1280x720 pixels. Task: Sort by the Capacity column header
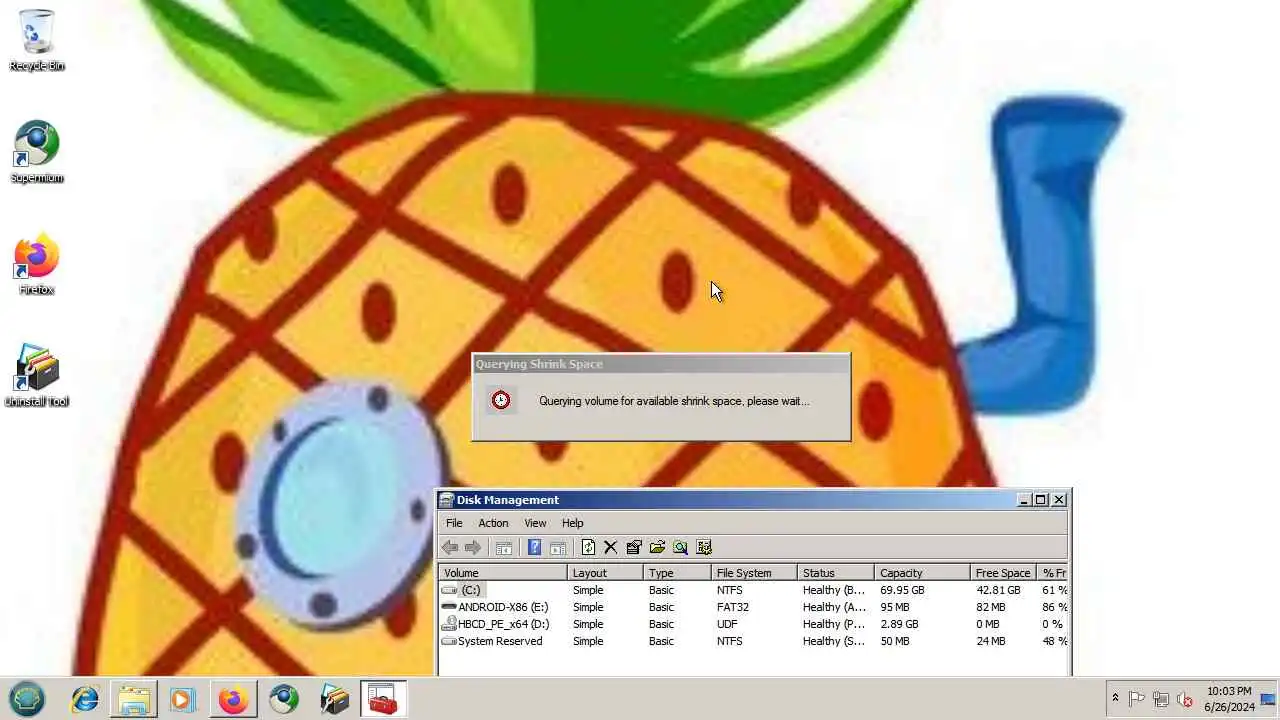coord(922,573)
